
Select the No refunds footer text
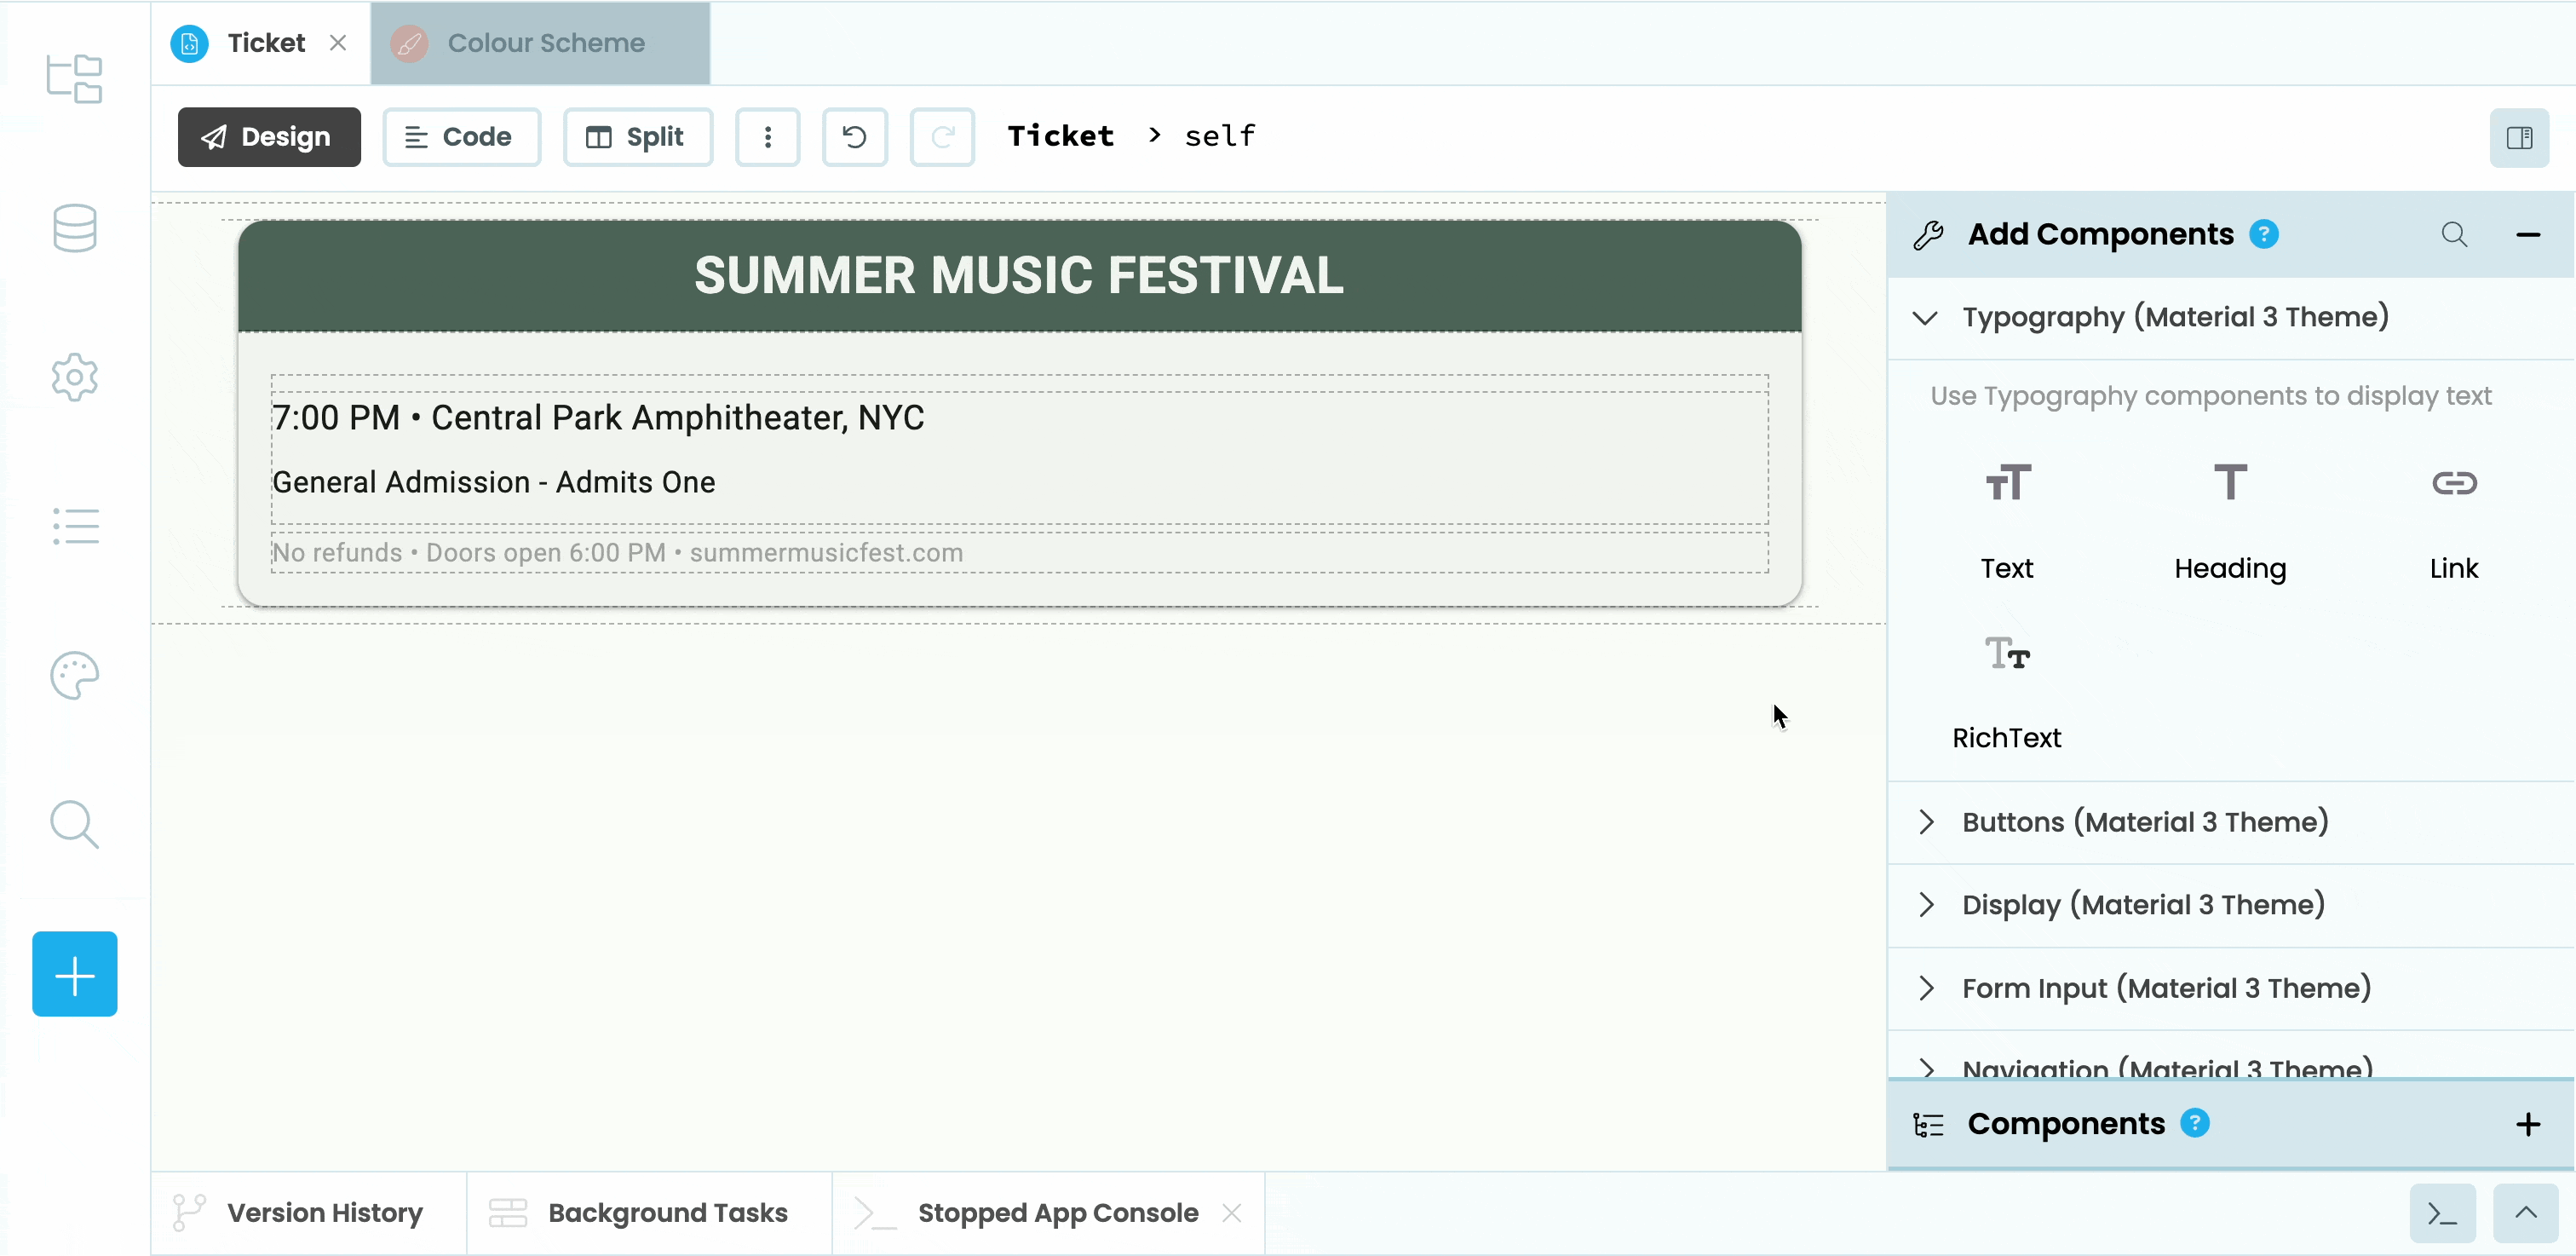(617, 553)
